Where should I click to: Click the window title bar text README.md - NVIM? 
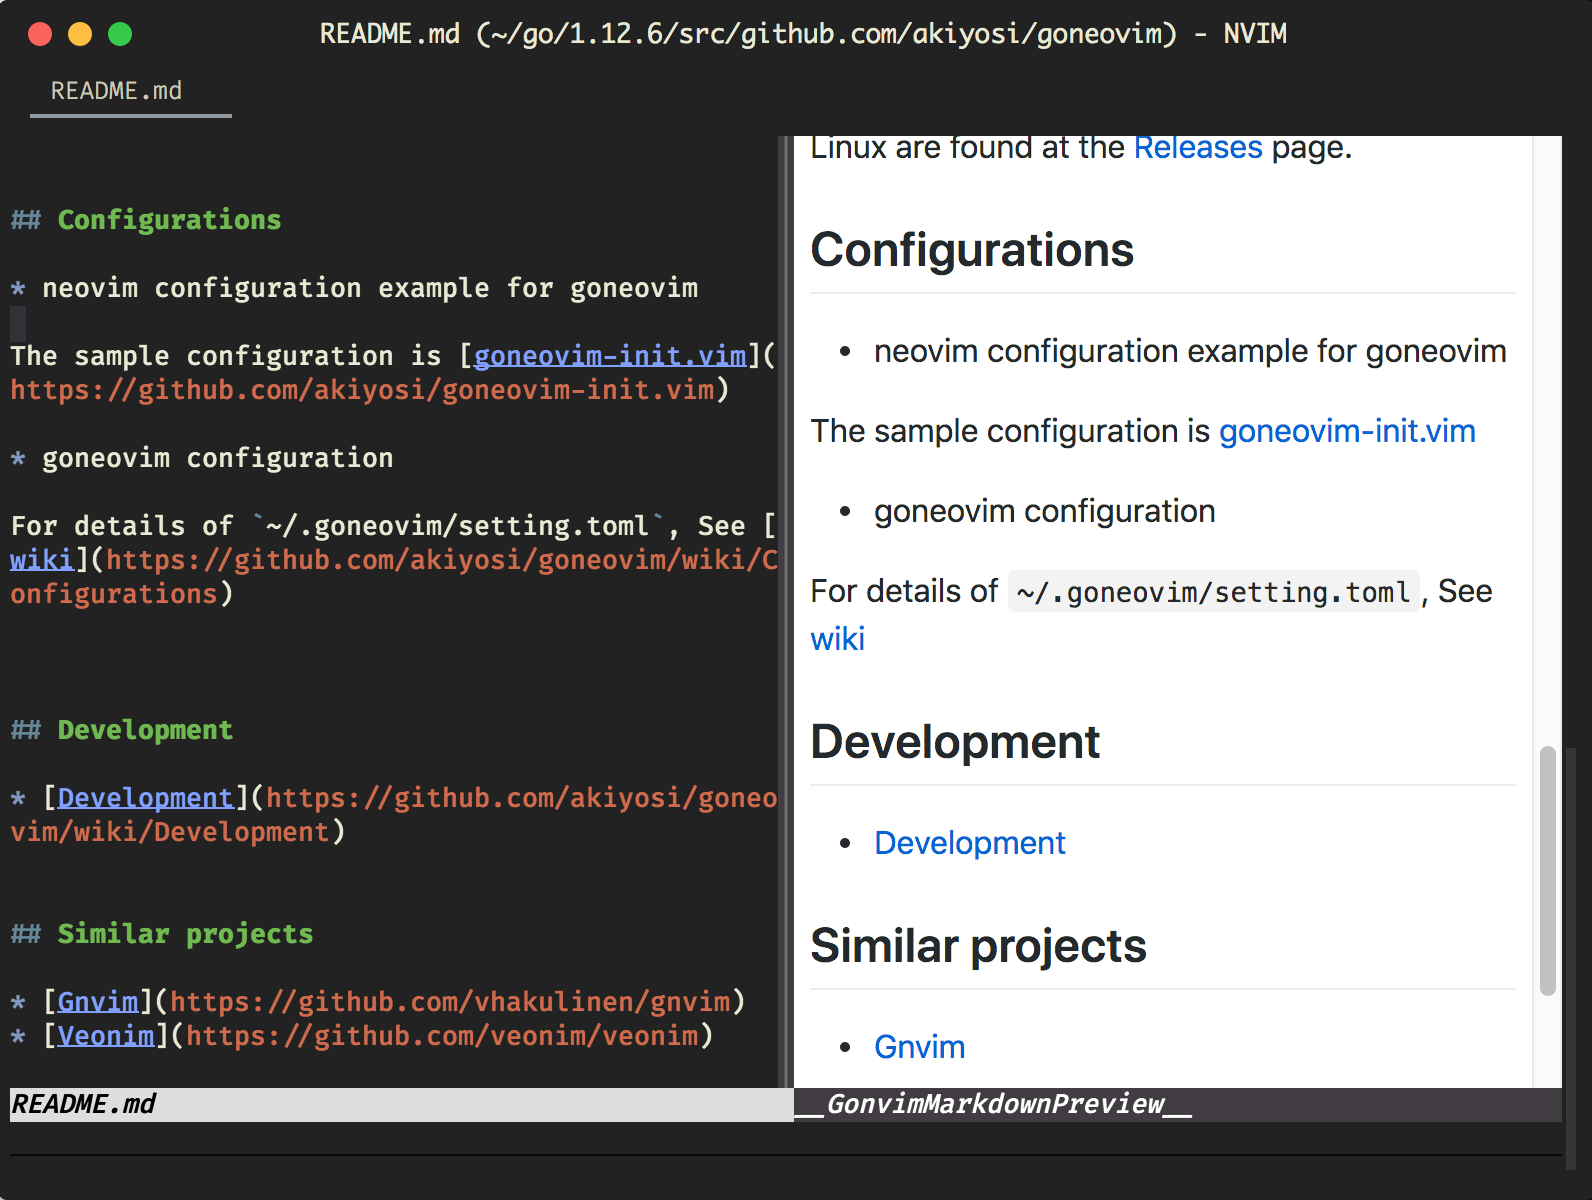coord(803,34)
